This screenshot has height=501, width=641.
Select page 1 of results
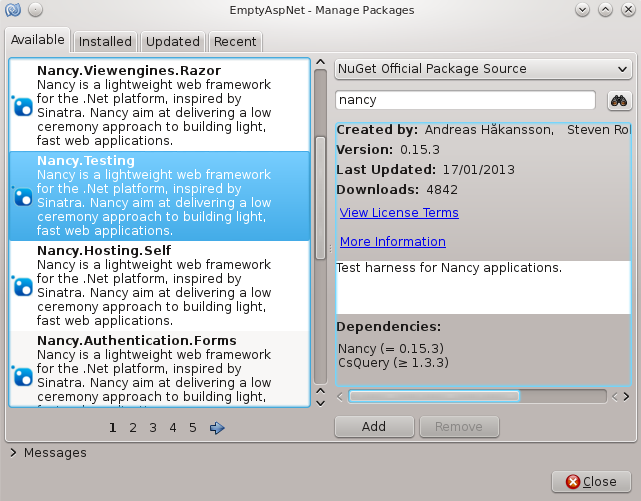point(113,428)
